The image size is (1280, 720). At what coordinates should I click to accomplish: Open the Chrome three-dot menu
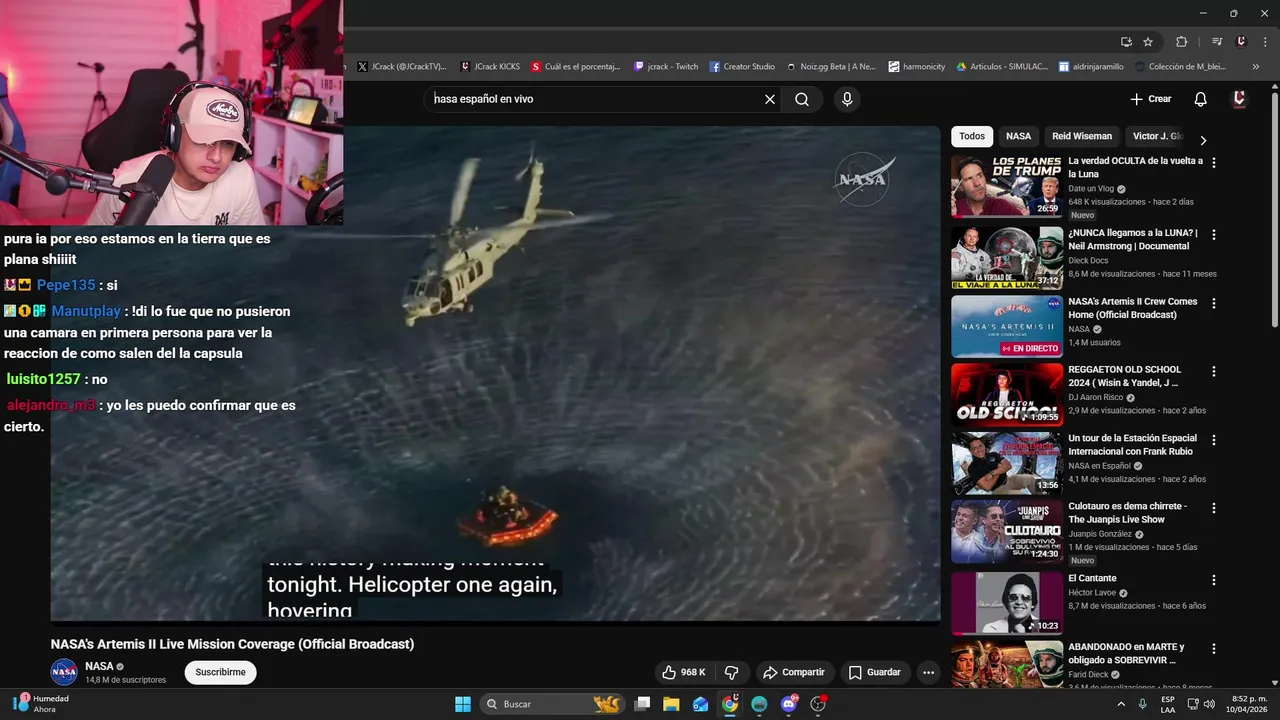(1265, 42)
